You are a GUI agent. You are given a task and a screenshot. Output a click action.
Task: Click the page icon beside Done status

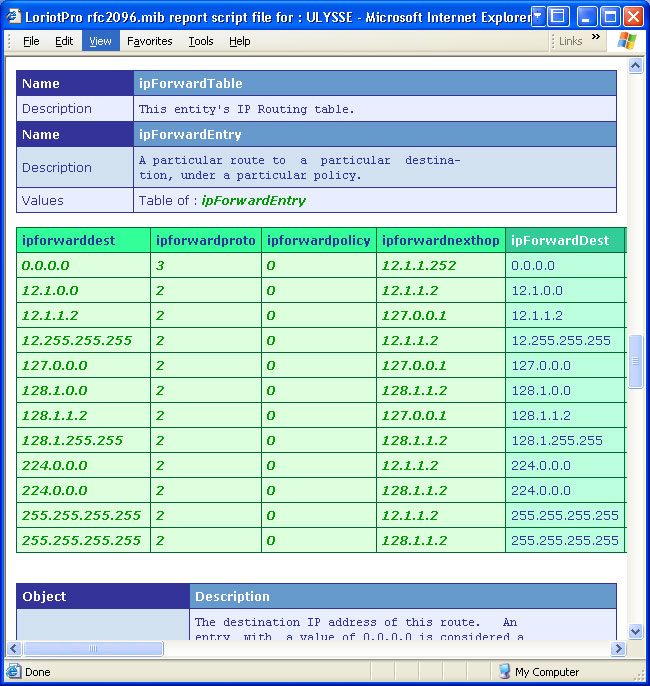coord(14,672)
